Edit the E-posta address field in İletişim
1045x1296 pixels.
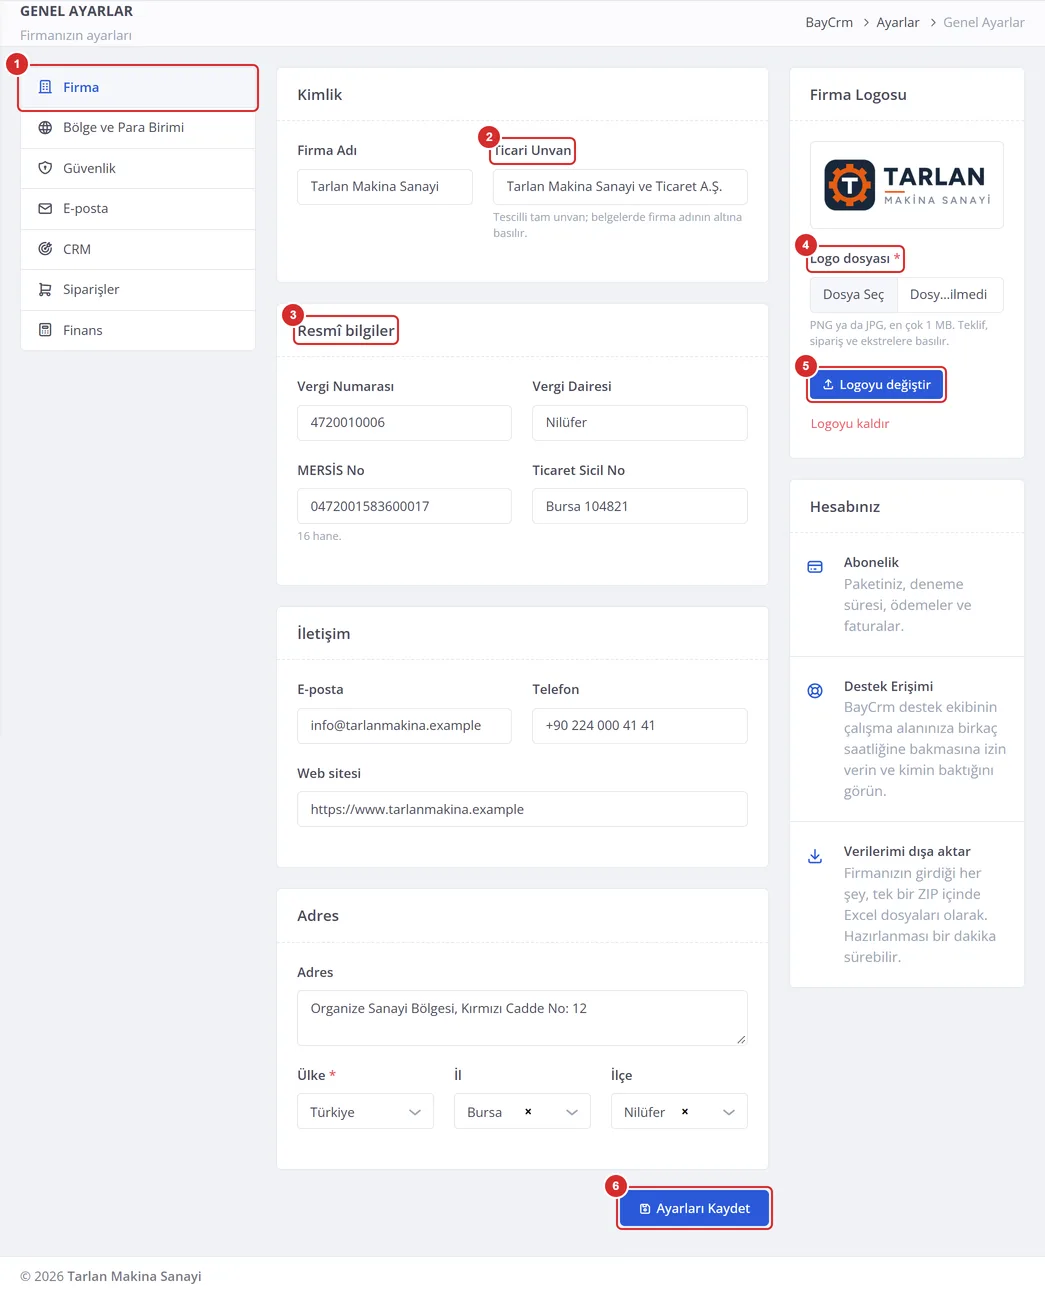404,726
